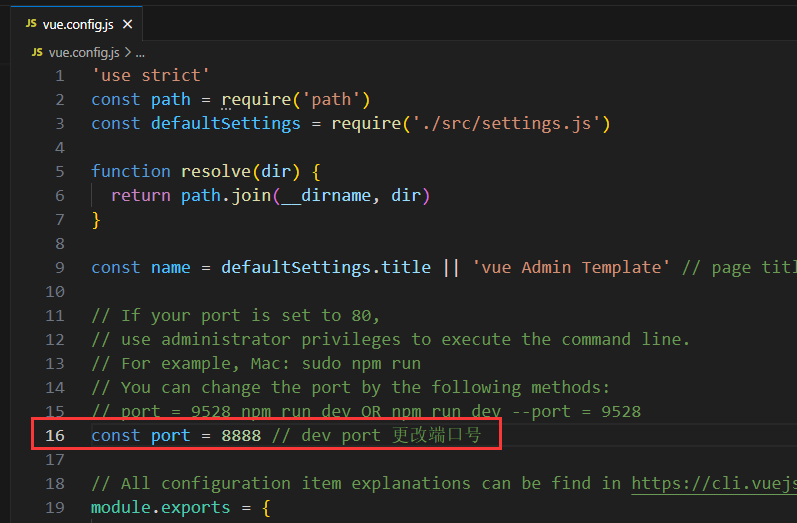
Task: Click __dirname on line 6
Action: click(x=326, y=196)
